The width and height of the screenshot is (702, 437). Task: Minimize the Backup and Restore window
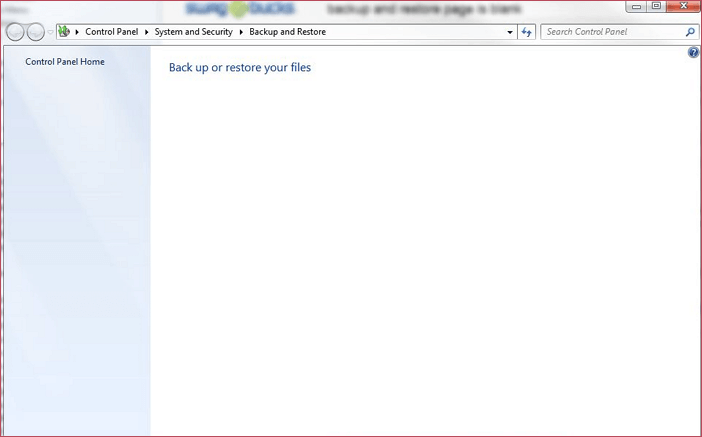(638, 6)
